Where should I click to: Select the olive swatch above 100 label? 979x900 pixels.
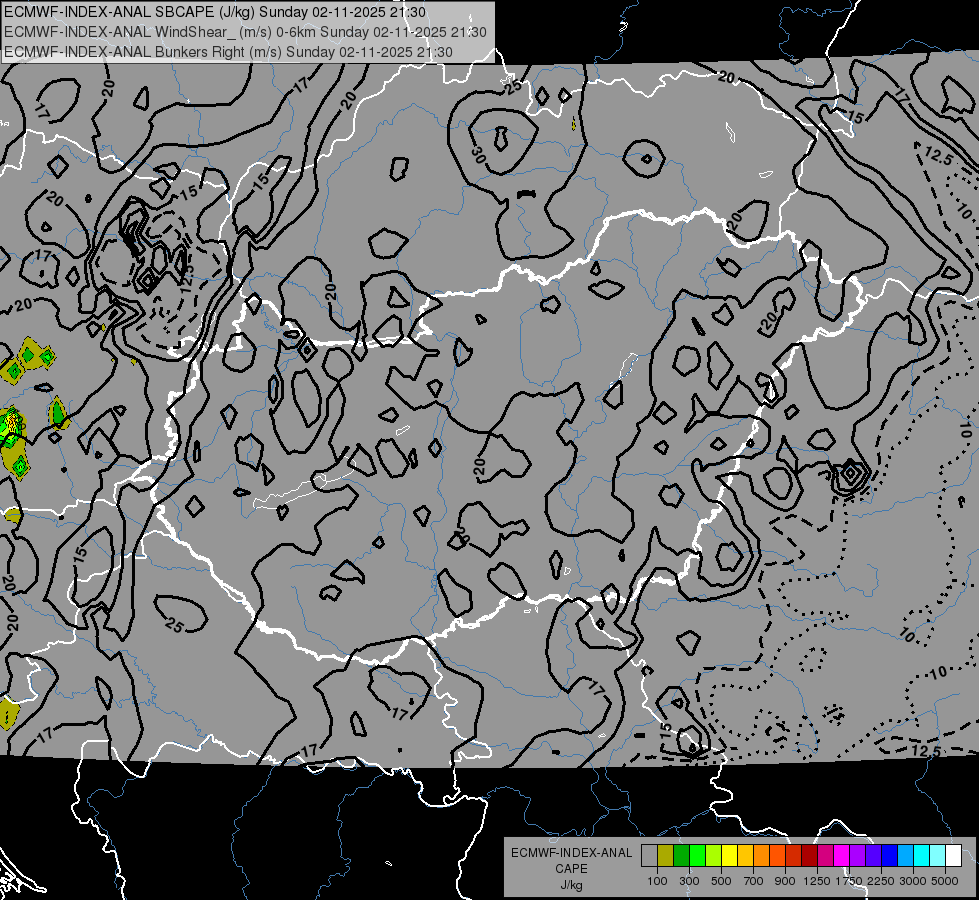pyautogui.click(x=665, y=856)
